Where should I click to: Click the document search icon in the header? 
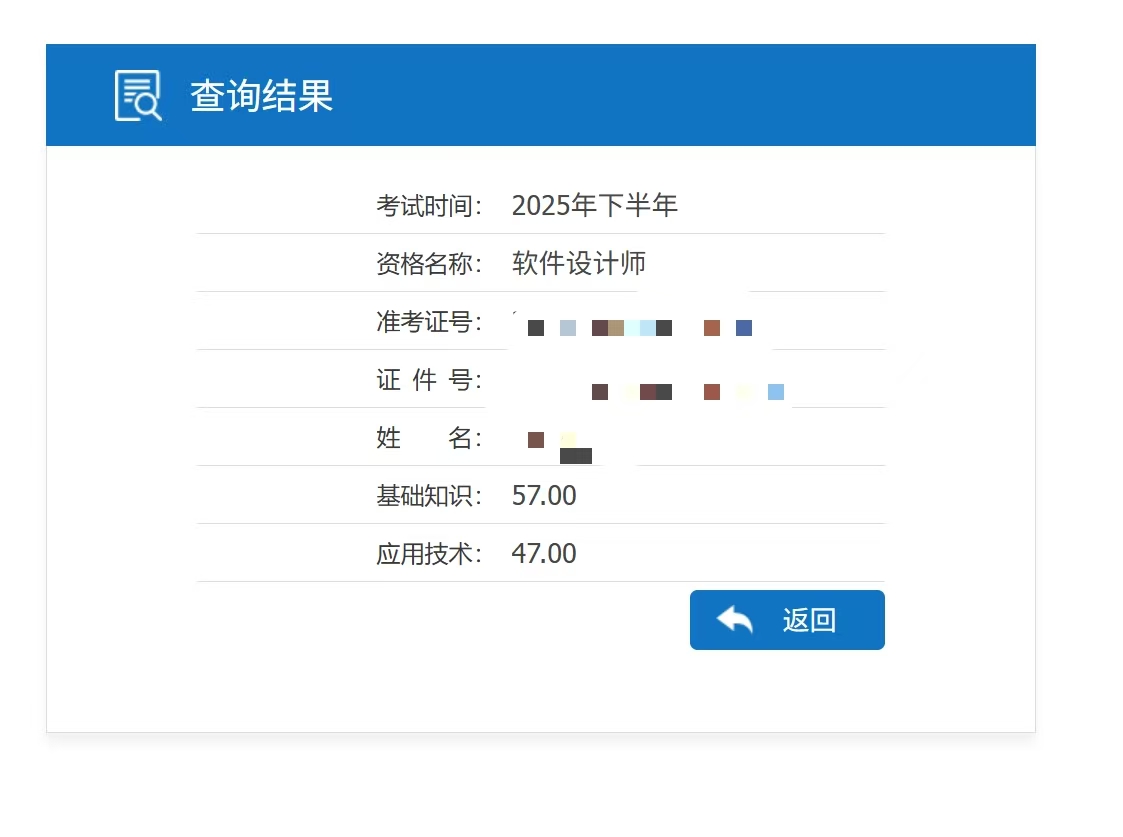(x=139, y=93)
